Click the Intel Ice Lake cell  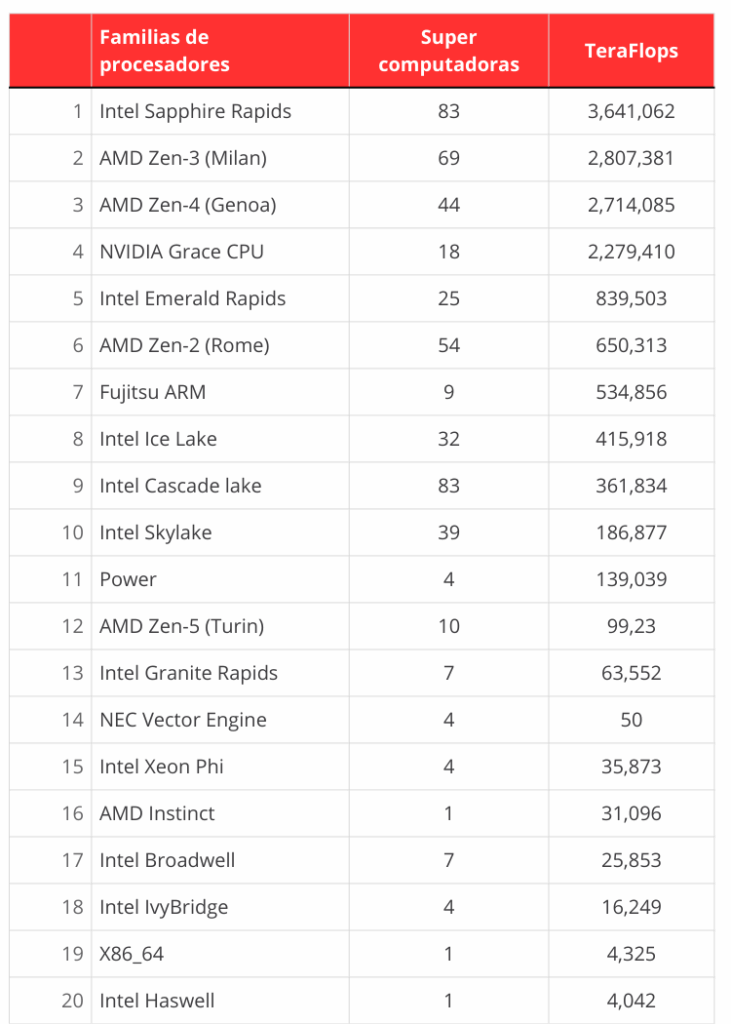click(x=158, y=439)
